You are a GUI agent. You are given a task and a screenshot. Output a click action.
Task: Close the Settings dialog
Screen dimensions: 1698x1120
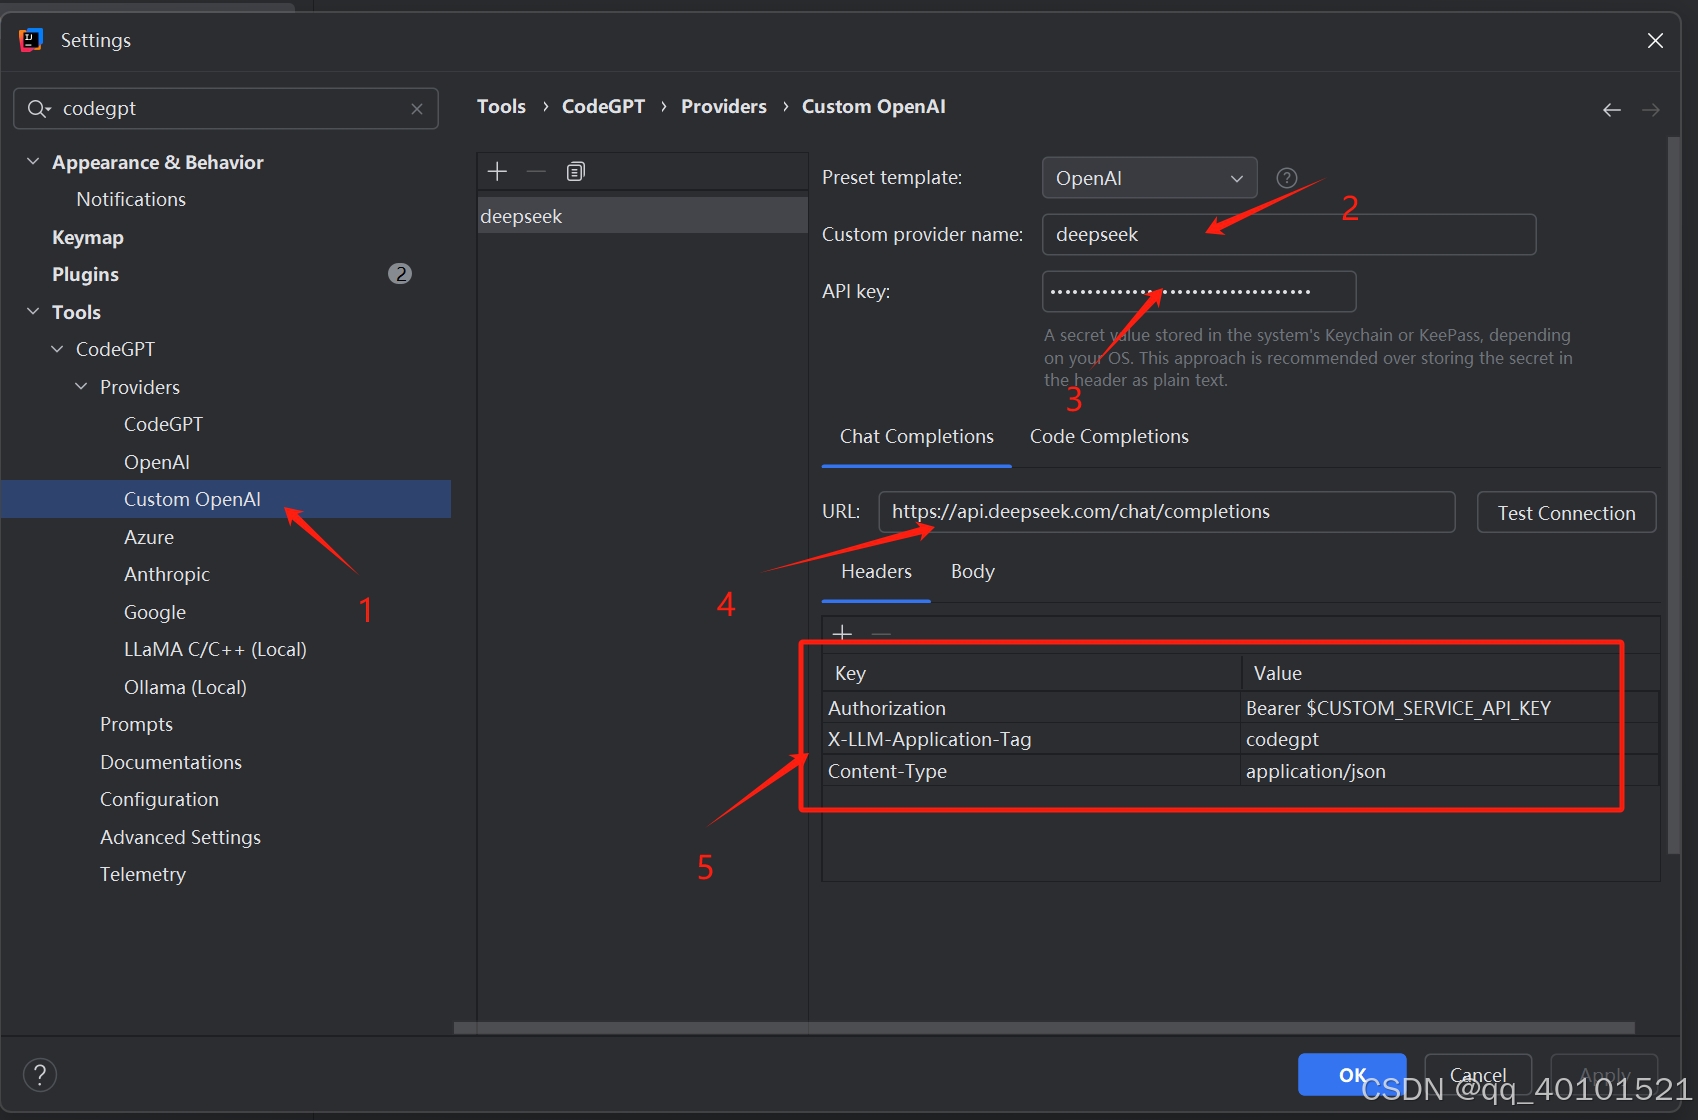(1655, 40)
